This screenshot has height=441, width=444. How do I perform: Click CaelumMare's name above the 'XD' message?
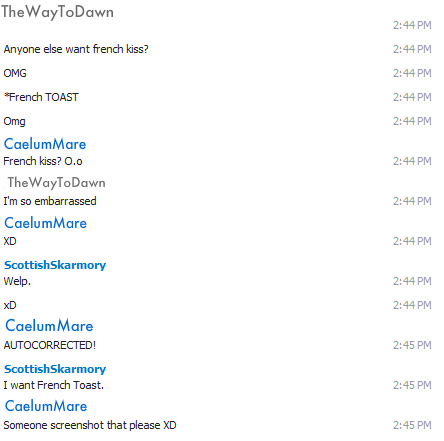point(45,223)
